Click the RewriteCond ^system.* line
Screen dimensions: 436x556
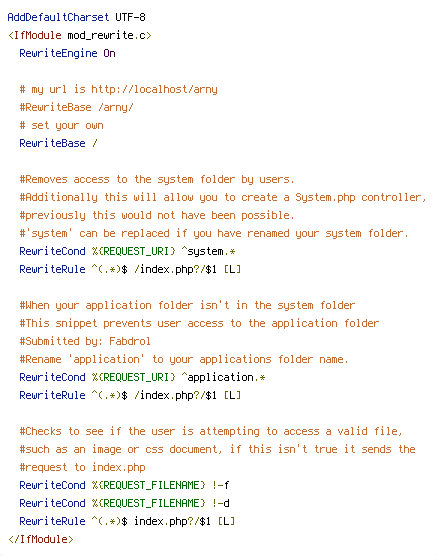(x=127, y=251)
